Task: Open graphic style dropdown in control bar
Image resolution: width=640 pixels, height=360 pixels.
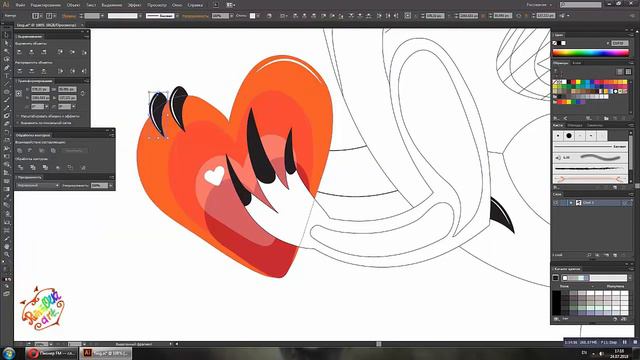Action: [258, 16]
